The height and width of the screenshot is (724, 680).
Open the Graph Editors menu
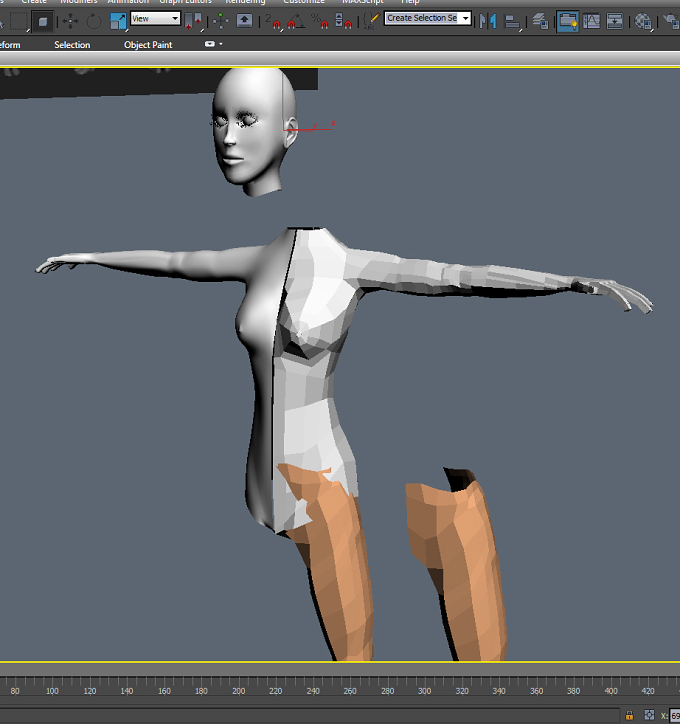[x=185, y=2]
